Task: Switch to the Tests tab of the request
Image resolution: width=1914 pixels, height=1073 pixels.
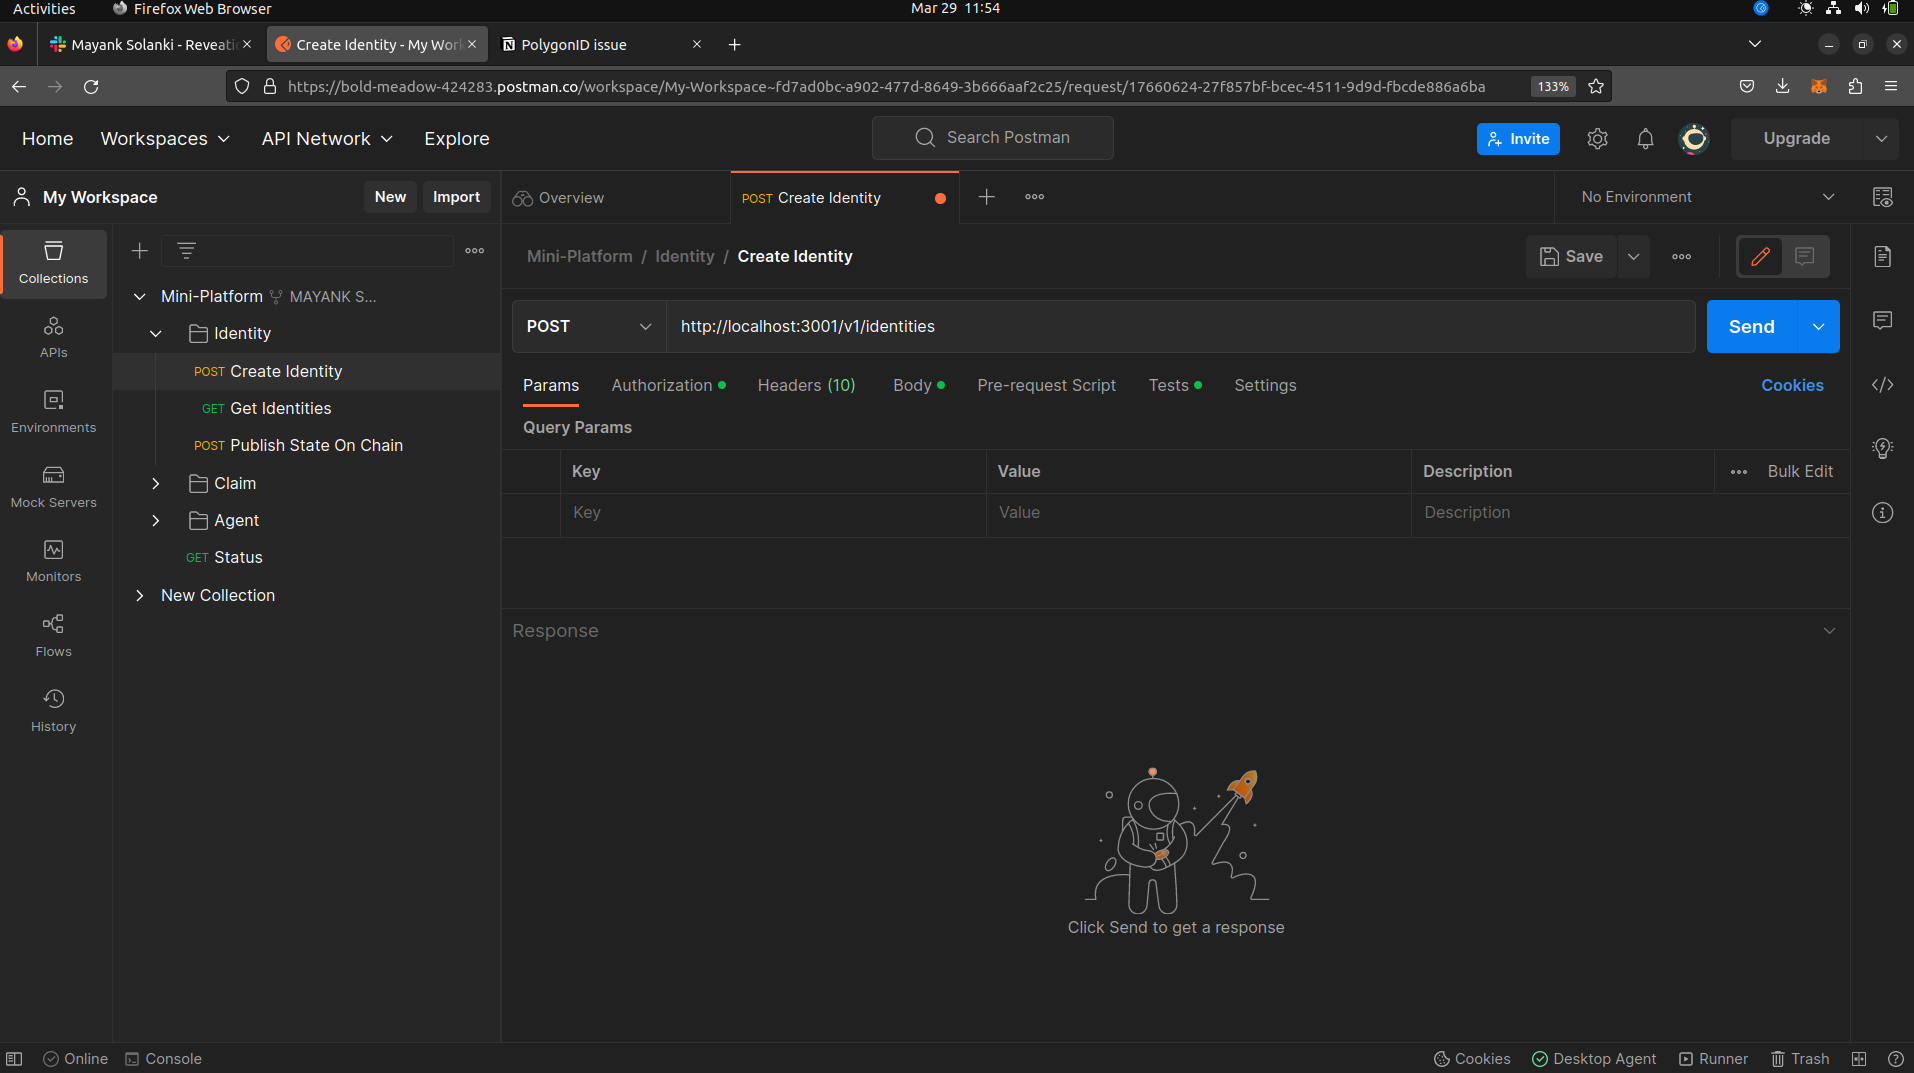Action: tap(1168, 385)
